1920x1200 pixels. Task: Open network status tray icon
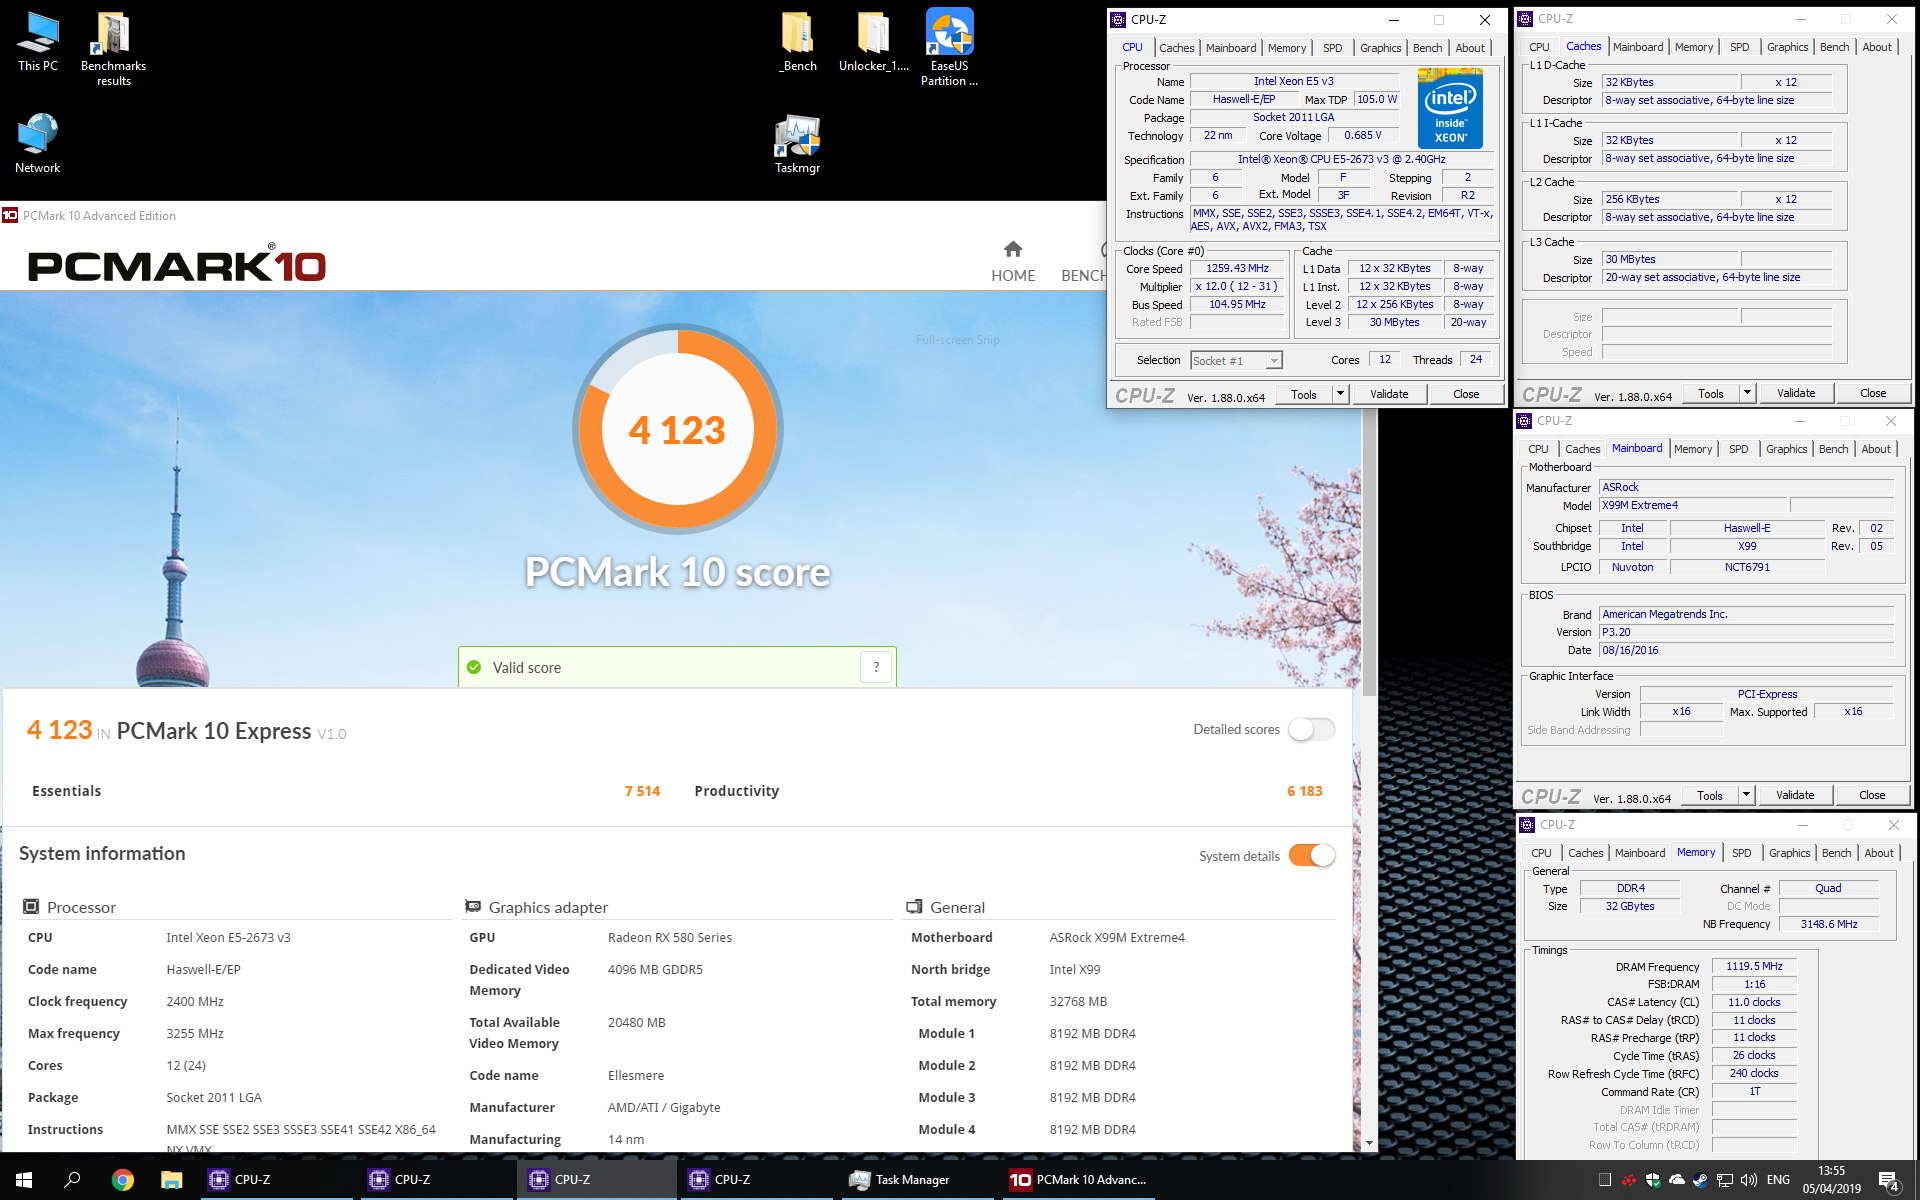coord(1725,1180)
